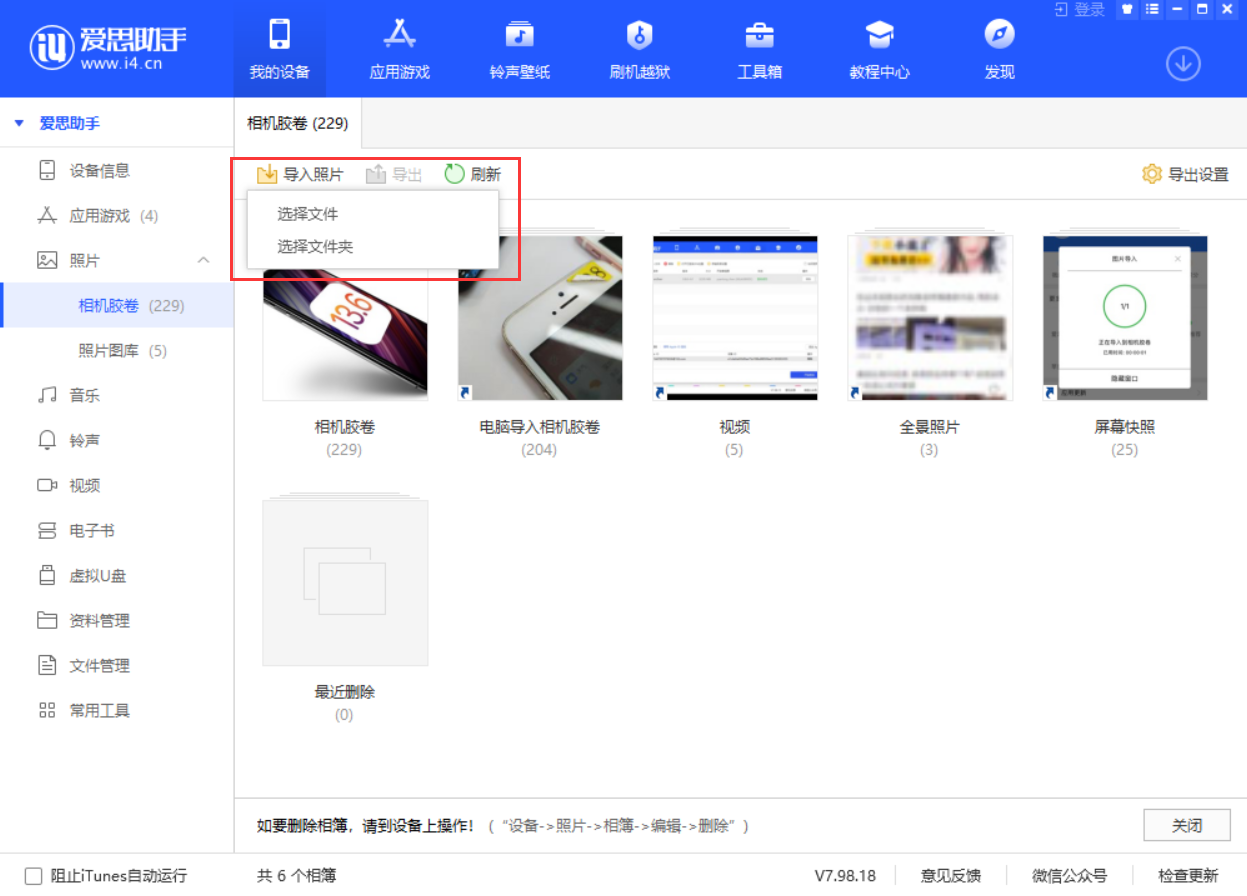The image size is (1247, 896).
Task: Open 应用游戏 from the top navigation
Action: pos(399,48)
